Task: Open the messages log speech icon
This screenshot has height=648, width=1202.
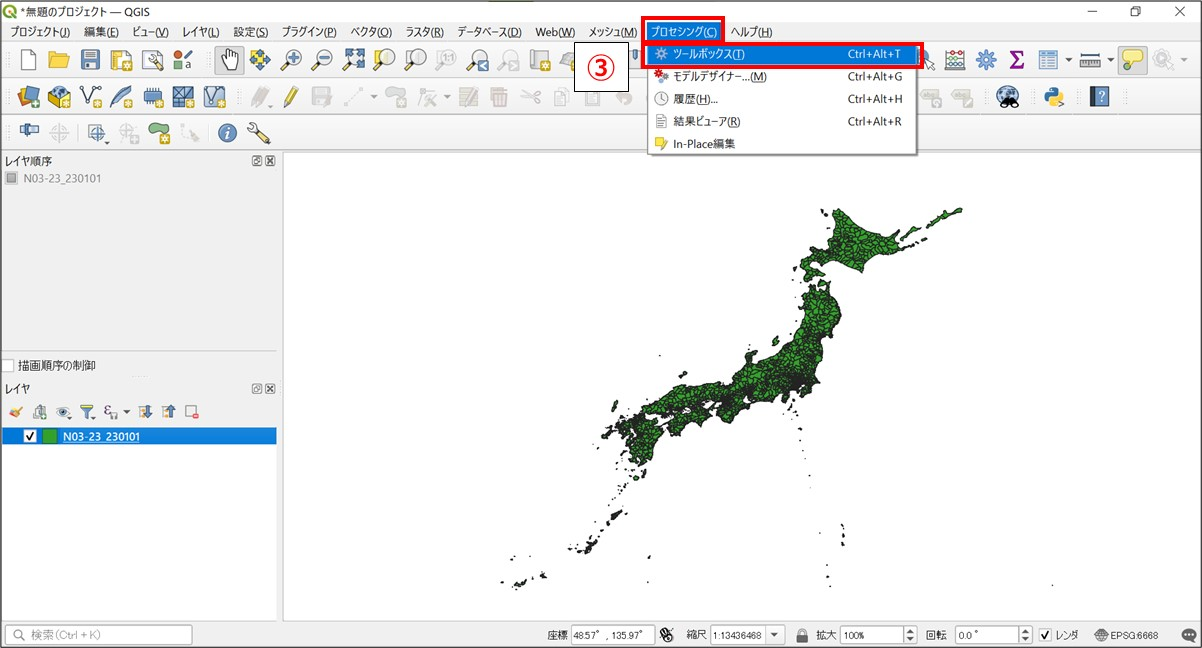Action: pyautogui.click(x=1188, y=635)
